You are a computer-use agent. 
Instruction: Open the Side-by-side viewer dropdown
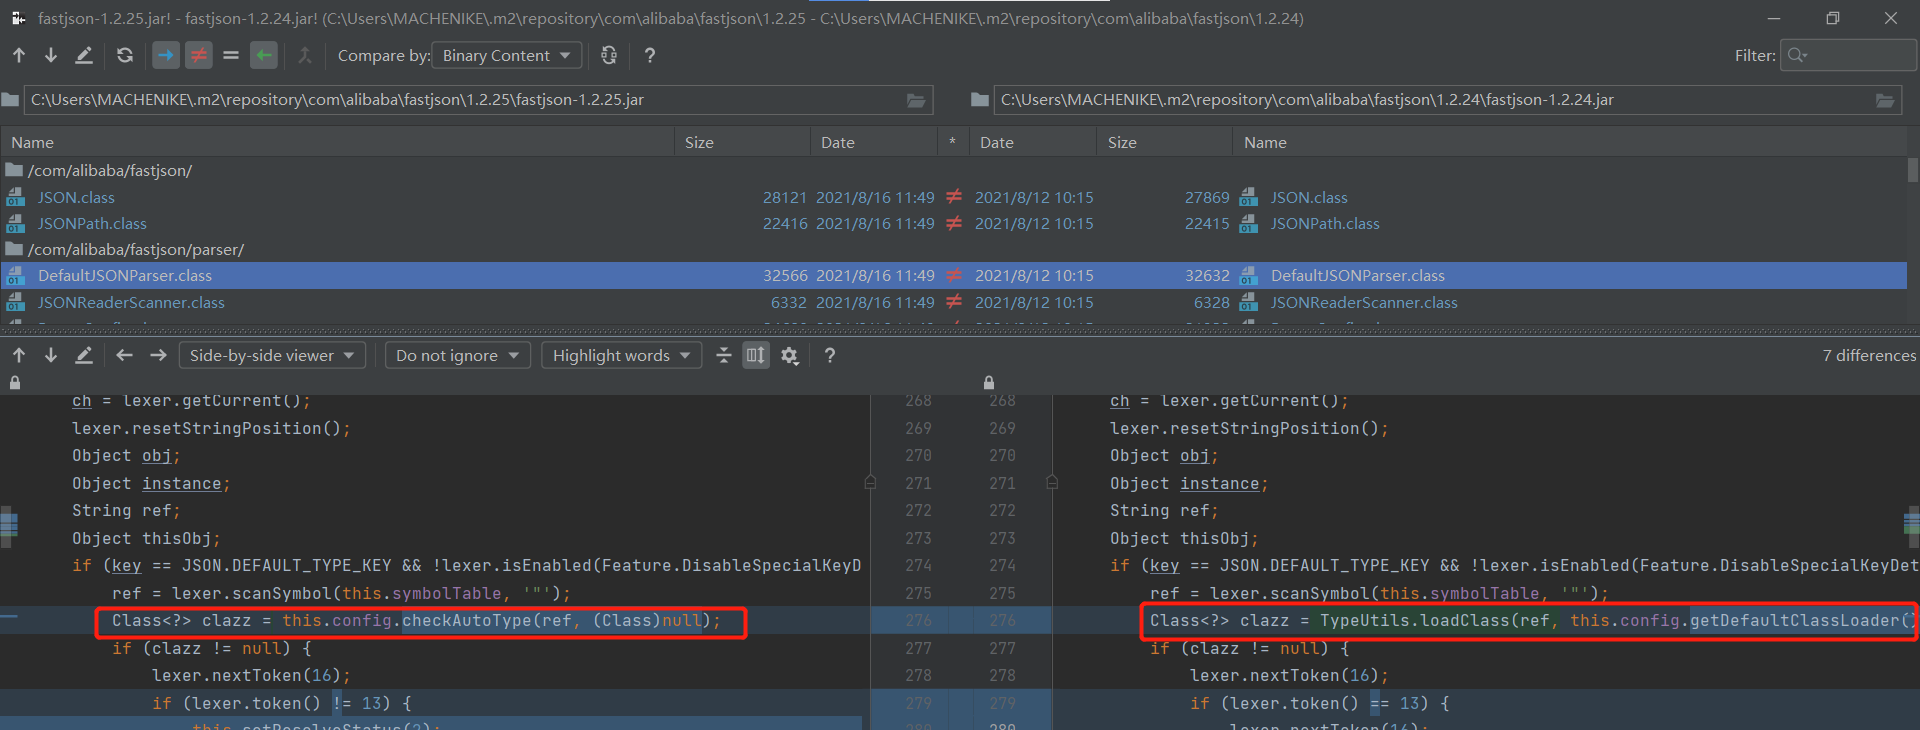pos(272,355)
